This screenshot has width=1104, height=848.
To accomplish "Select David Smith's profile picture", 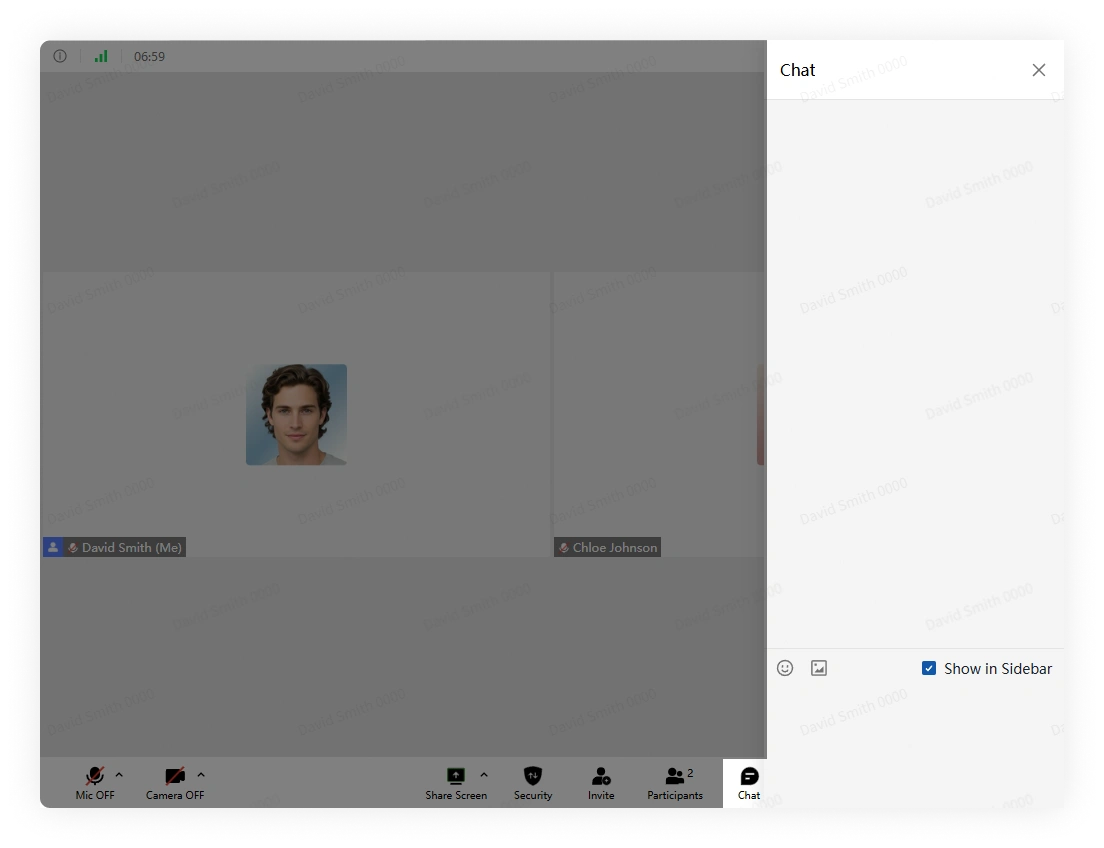I will click(296, 414).
